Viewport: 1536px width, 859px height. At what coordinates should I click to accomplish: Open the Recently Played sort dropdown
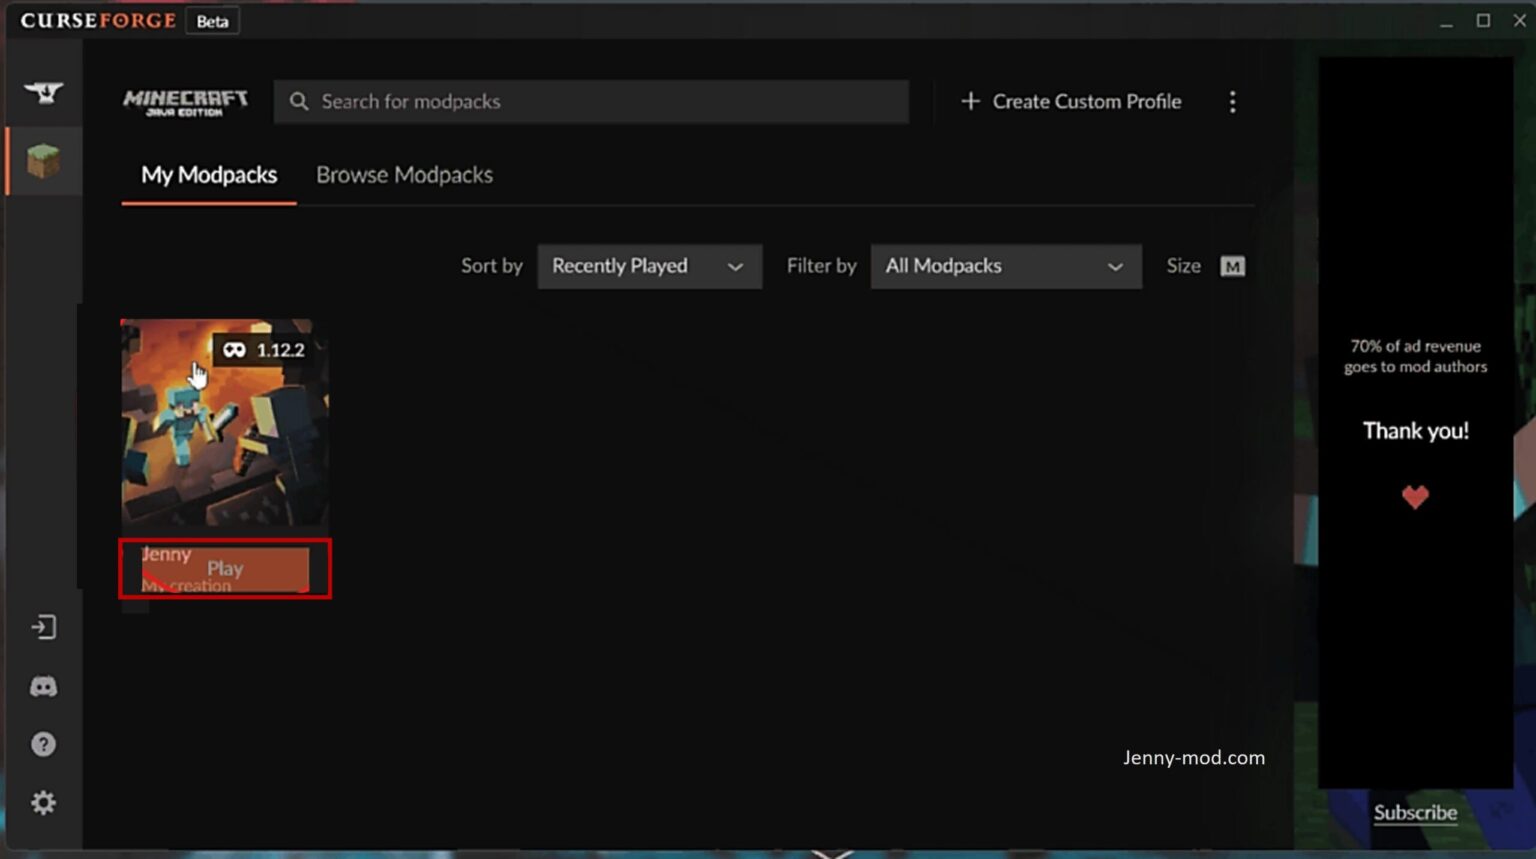(x=648, y=266)
